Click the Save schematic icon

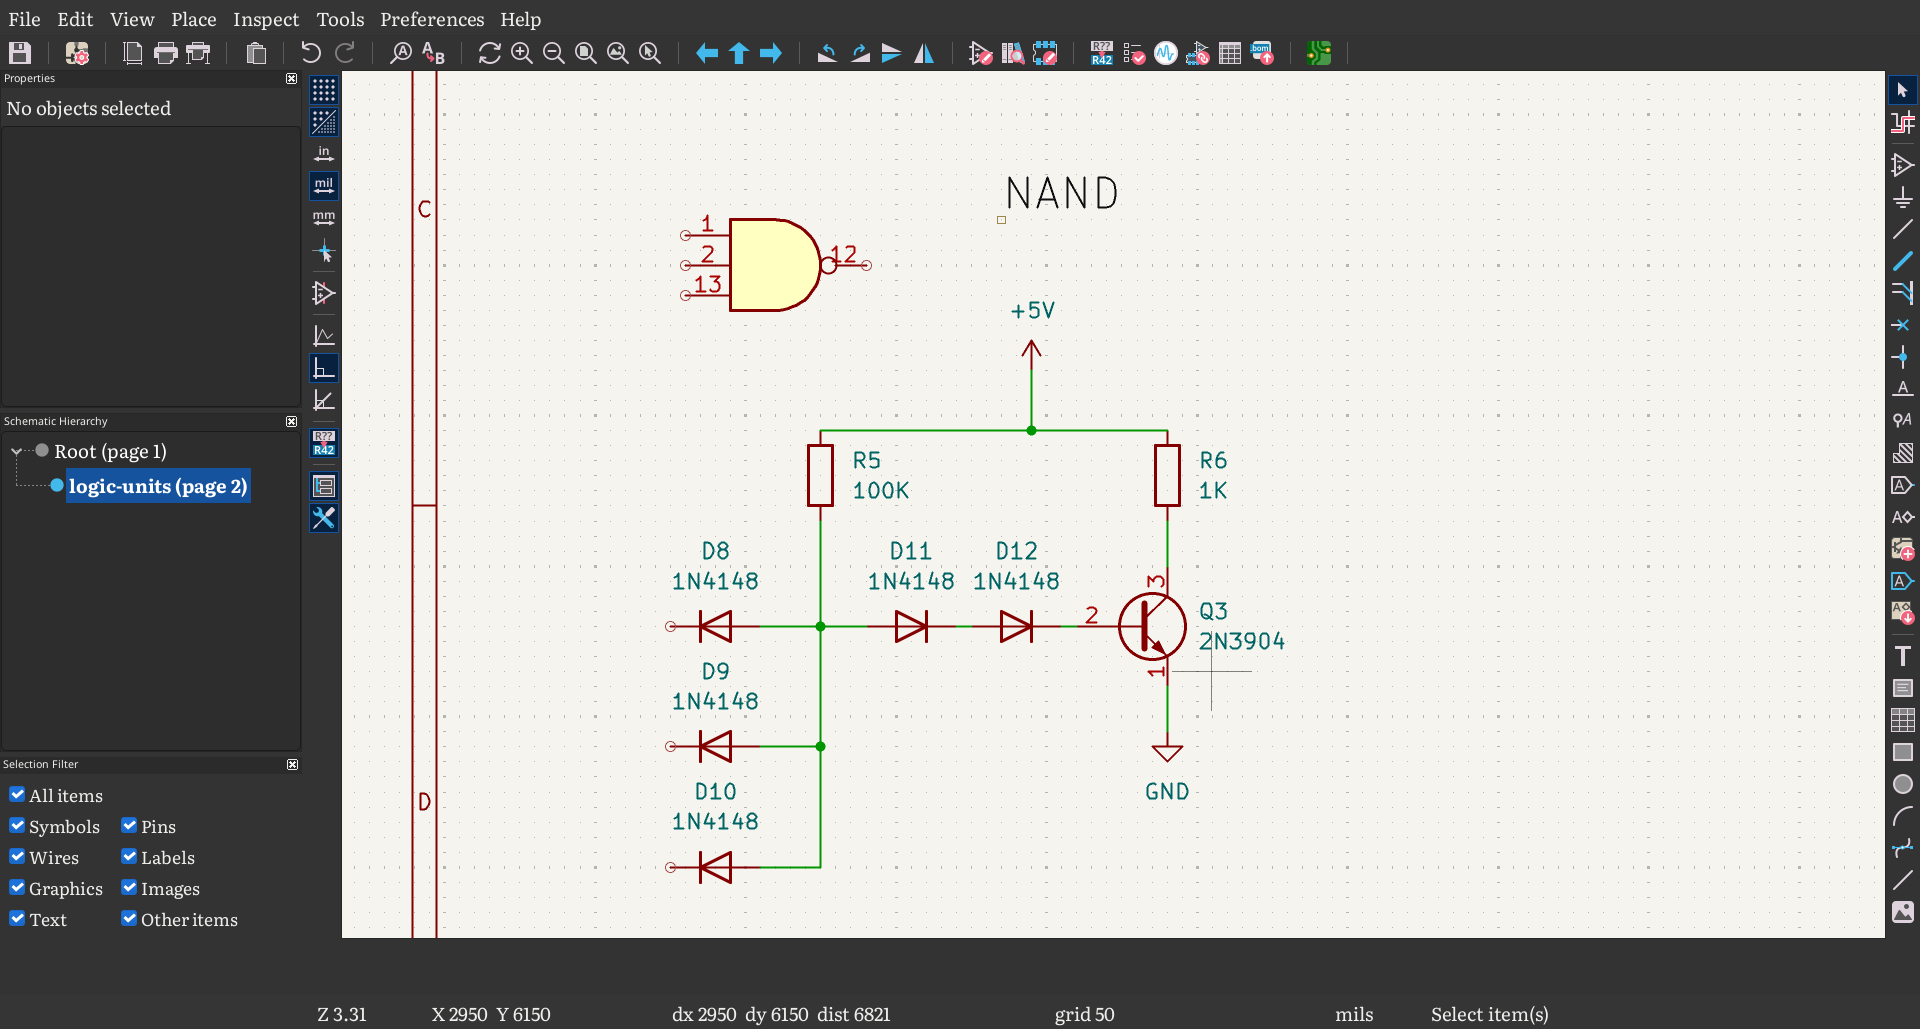click(20, 53)
